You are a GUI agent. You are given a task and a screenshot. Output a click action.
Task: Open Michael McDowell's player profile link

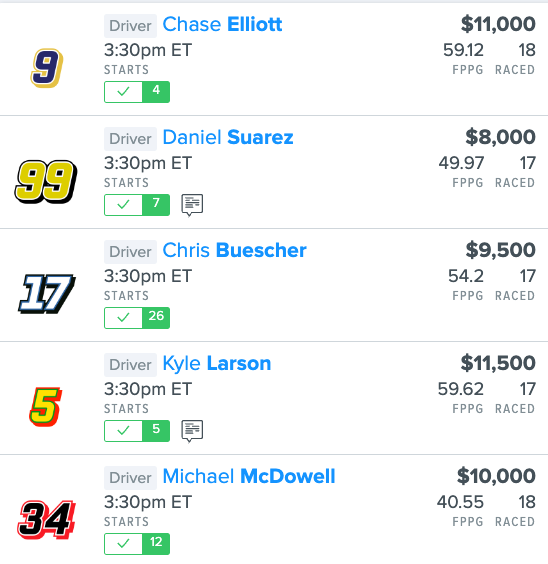coord(249,476)
